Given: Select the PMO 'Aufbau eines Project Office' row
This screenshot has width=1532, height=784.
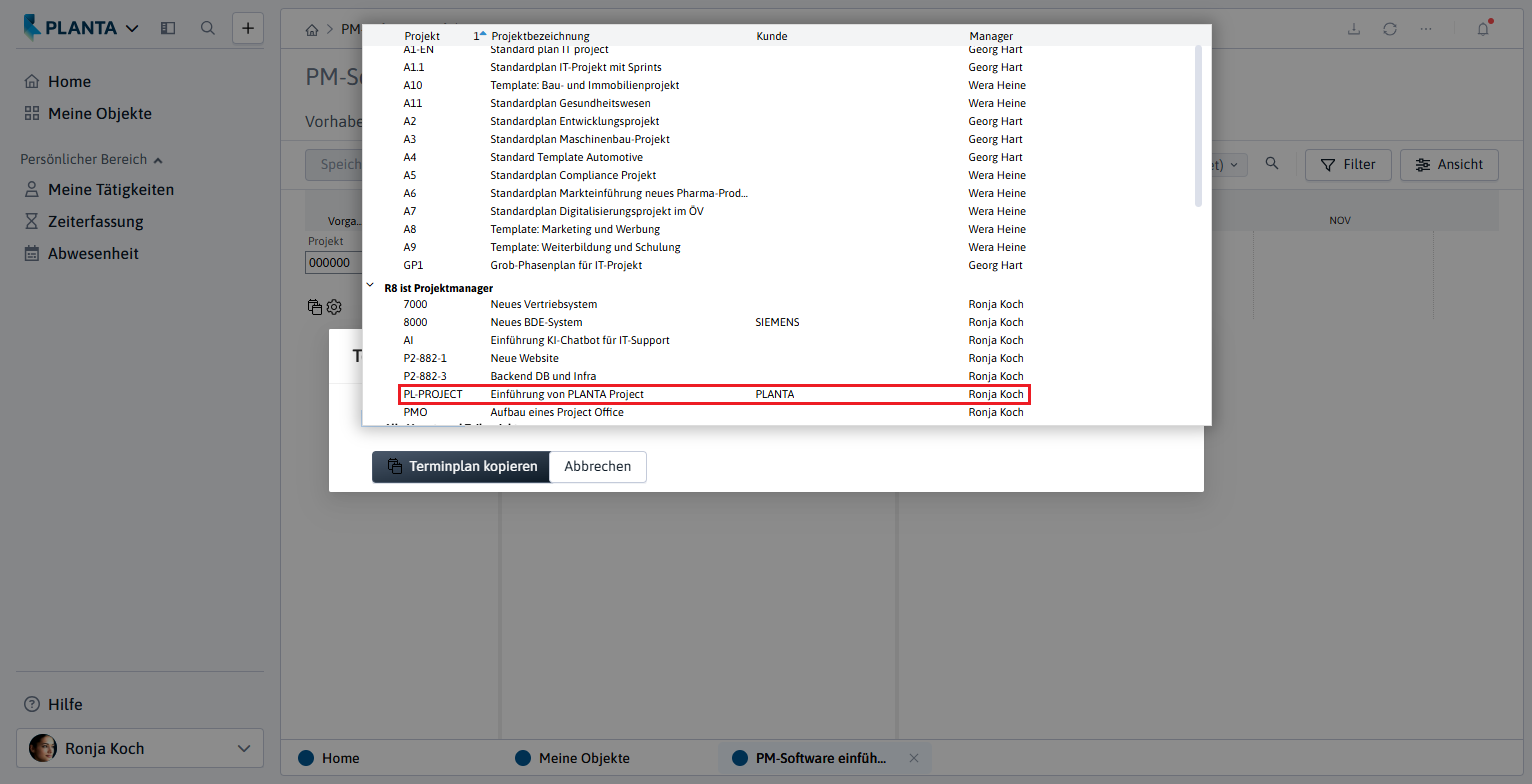Looking at the screenshot, I should point(714,412).
